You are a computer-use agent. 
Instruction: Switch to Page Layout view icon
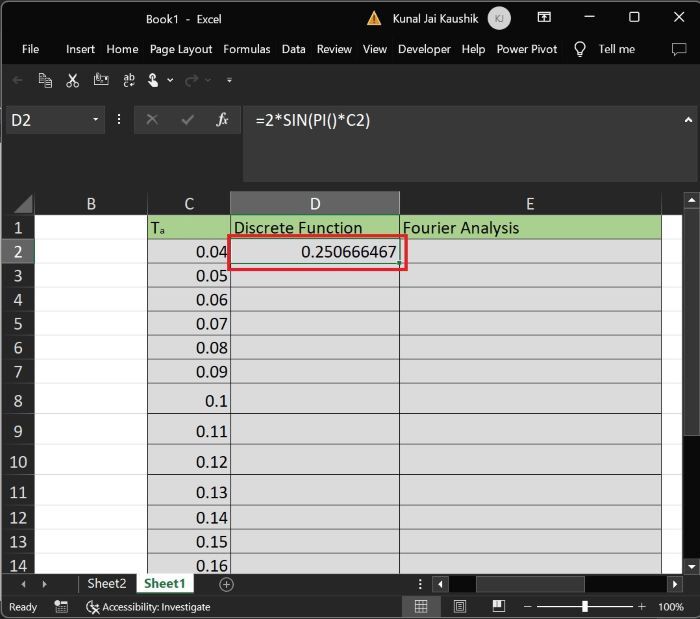[460, 606]
